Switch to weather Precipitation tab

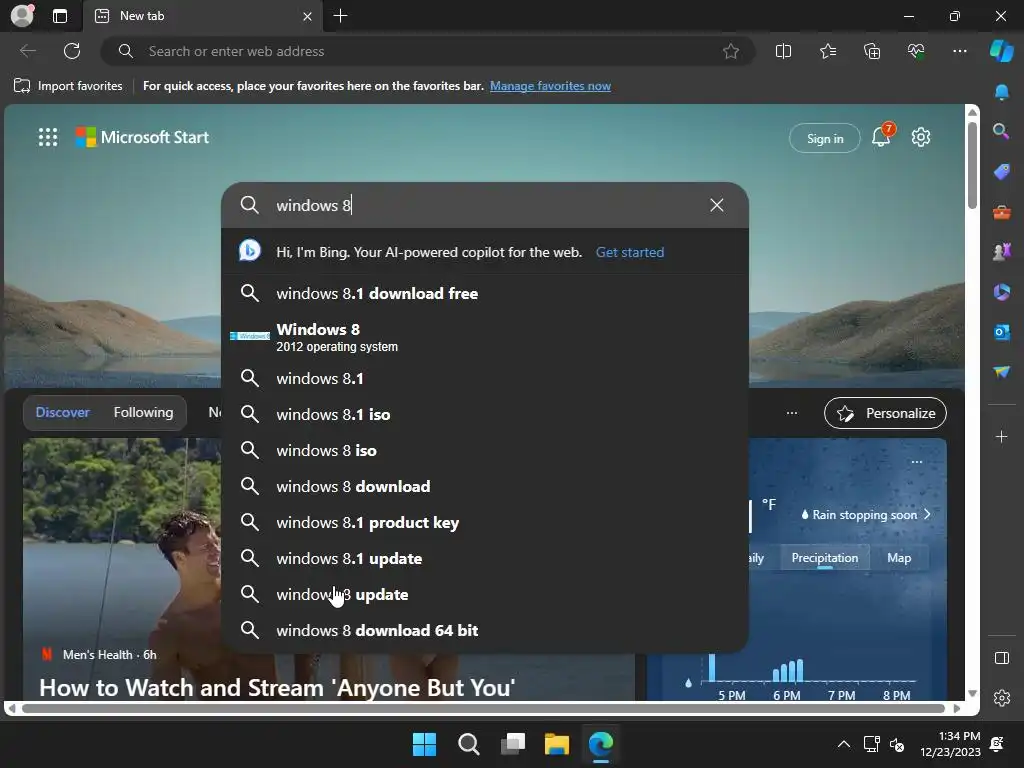824,558
